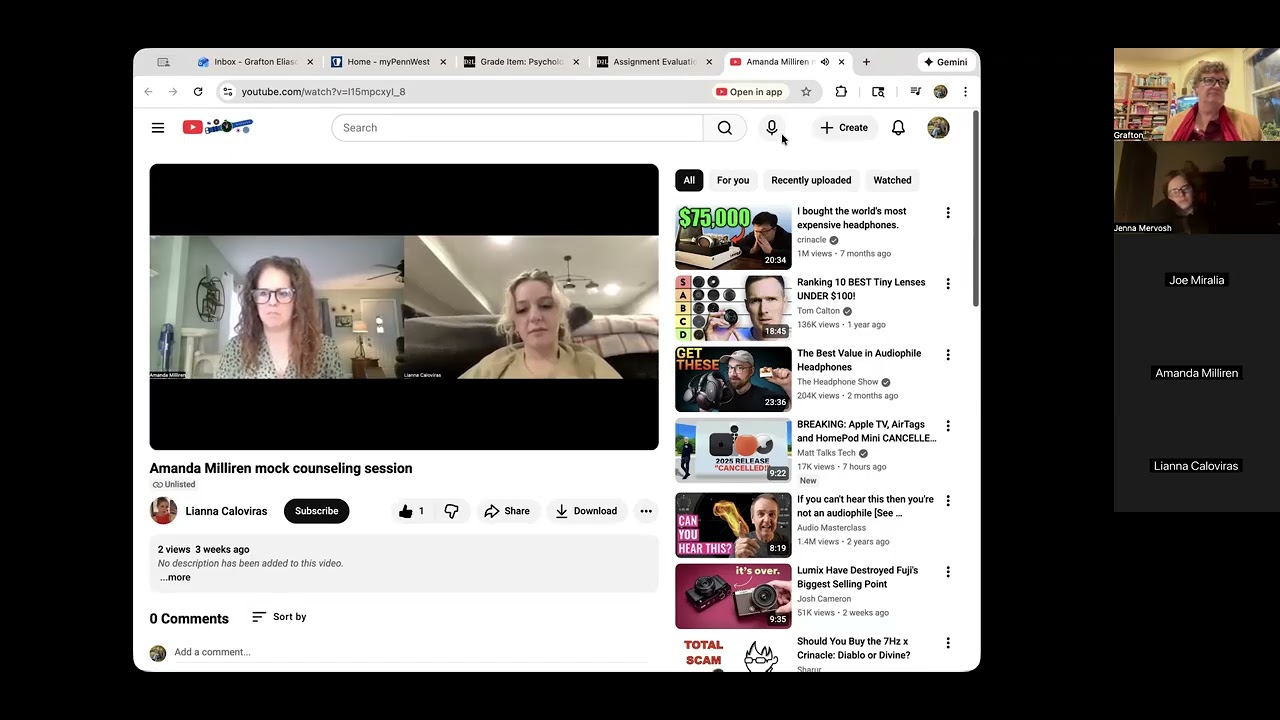
Task: Download the video
Action: pos(586,511)
